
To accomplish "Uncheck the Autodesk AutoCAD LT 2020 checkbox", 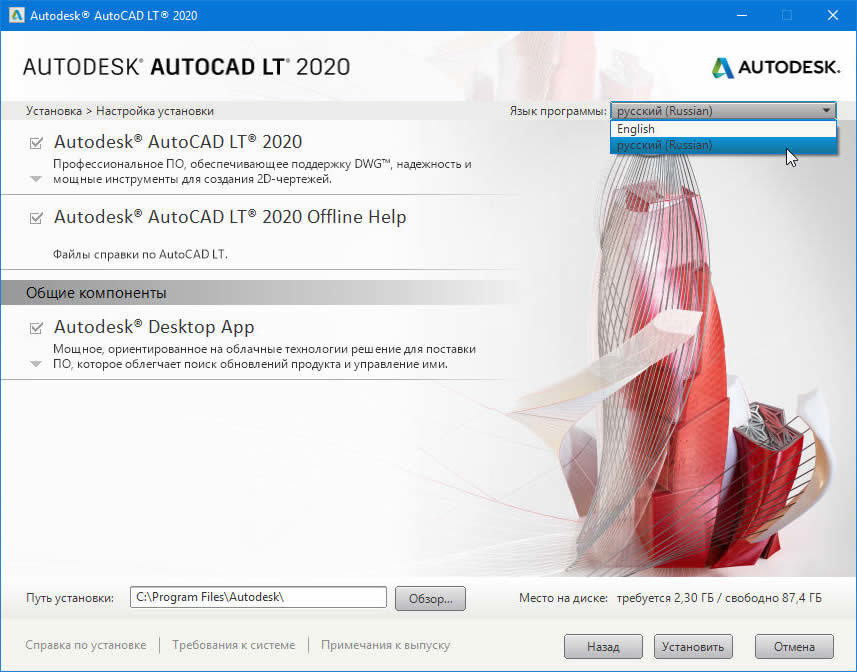I will tap(36, 143).
